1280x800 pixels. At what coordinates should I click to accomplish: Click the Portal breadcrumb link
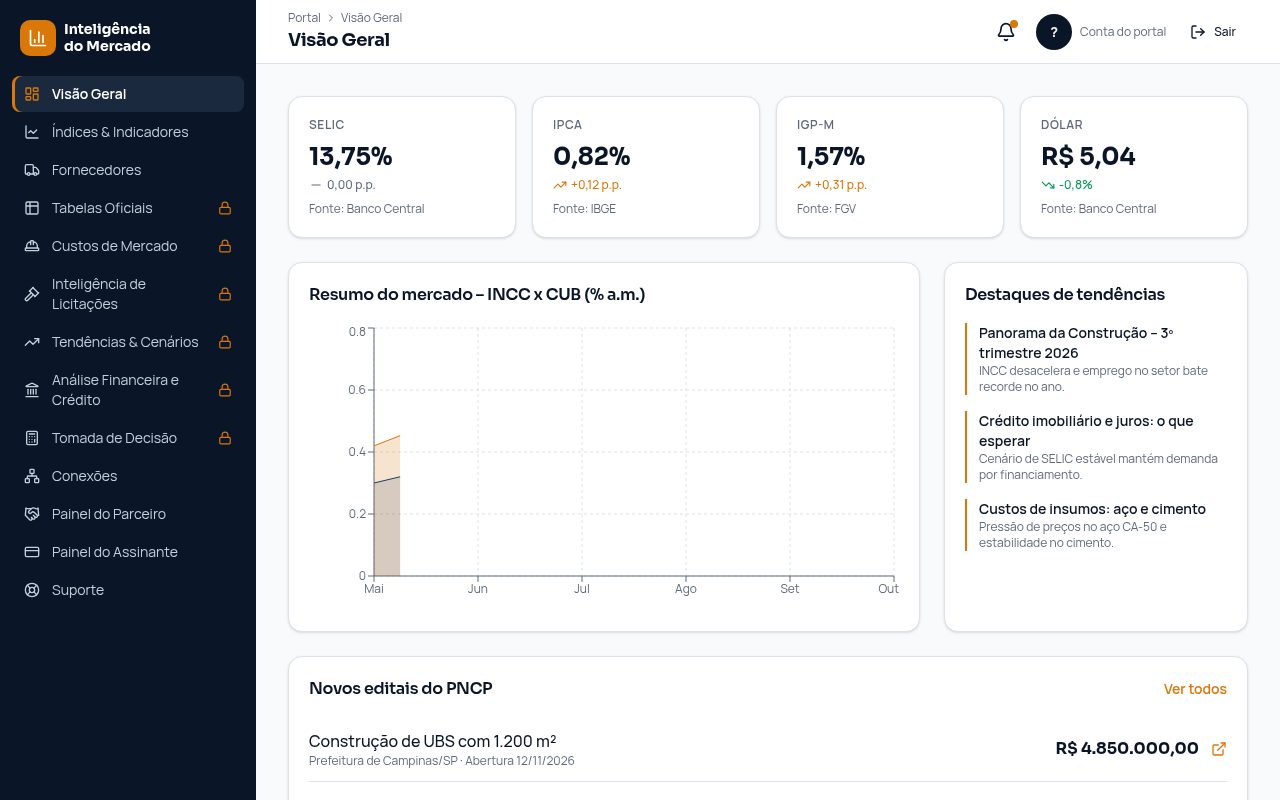tap(304, 18)
